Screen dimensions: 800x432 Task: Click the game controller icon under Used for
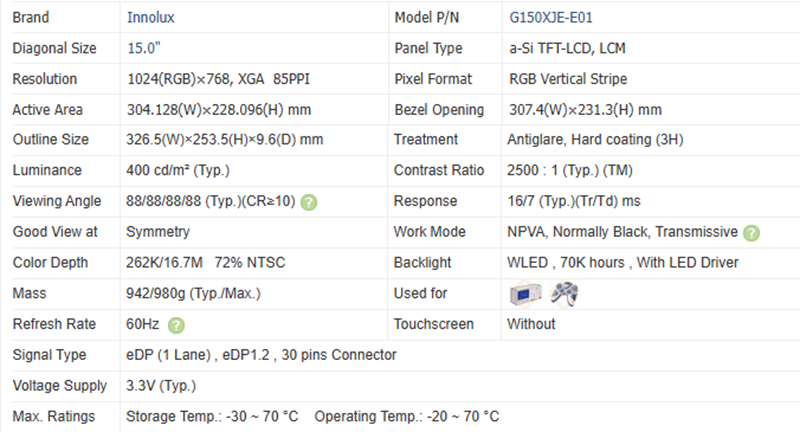tap(567, 294)
